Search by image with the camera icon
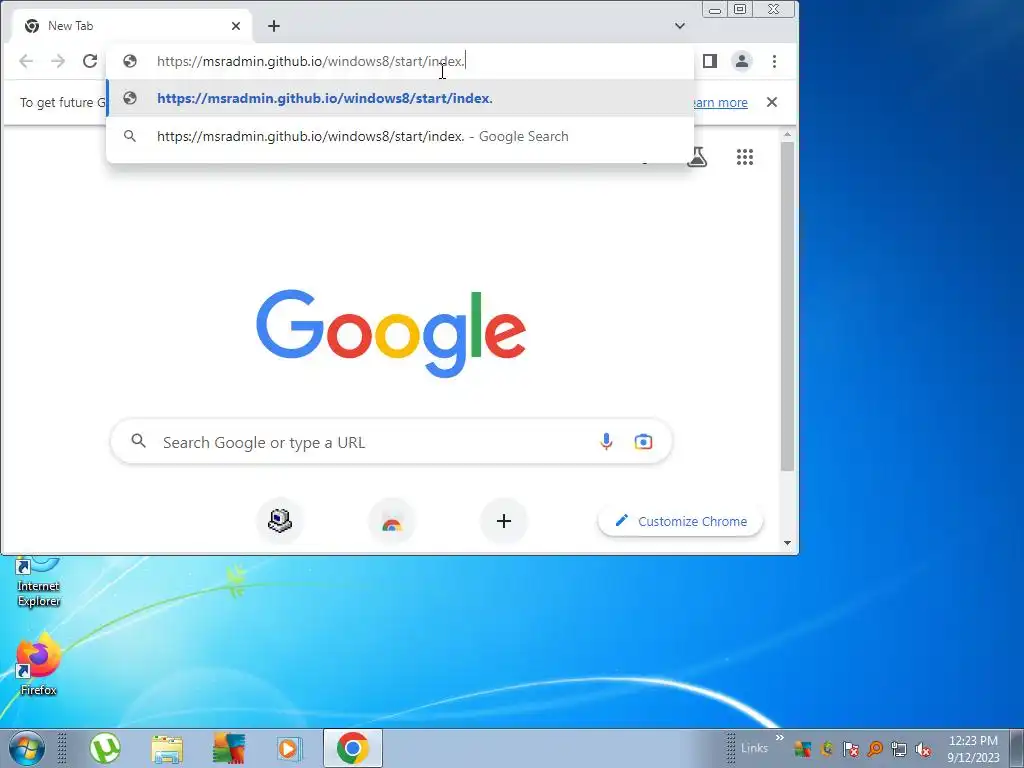Viewport: 1024px width, 768px height. 643,442
